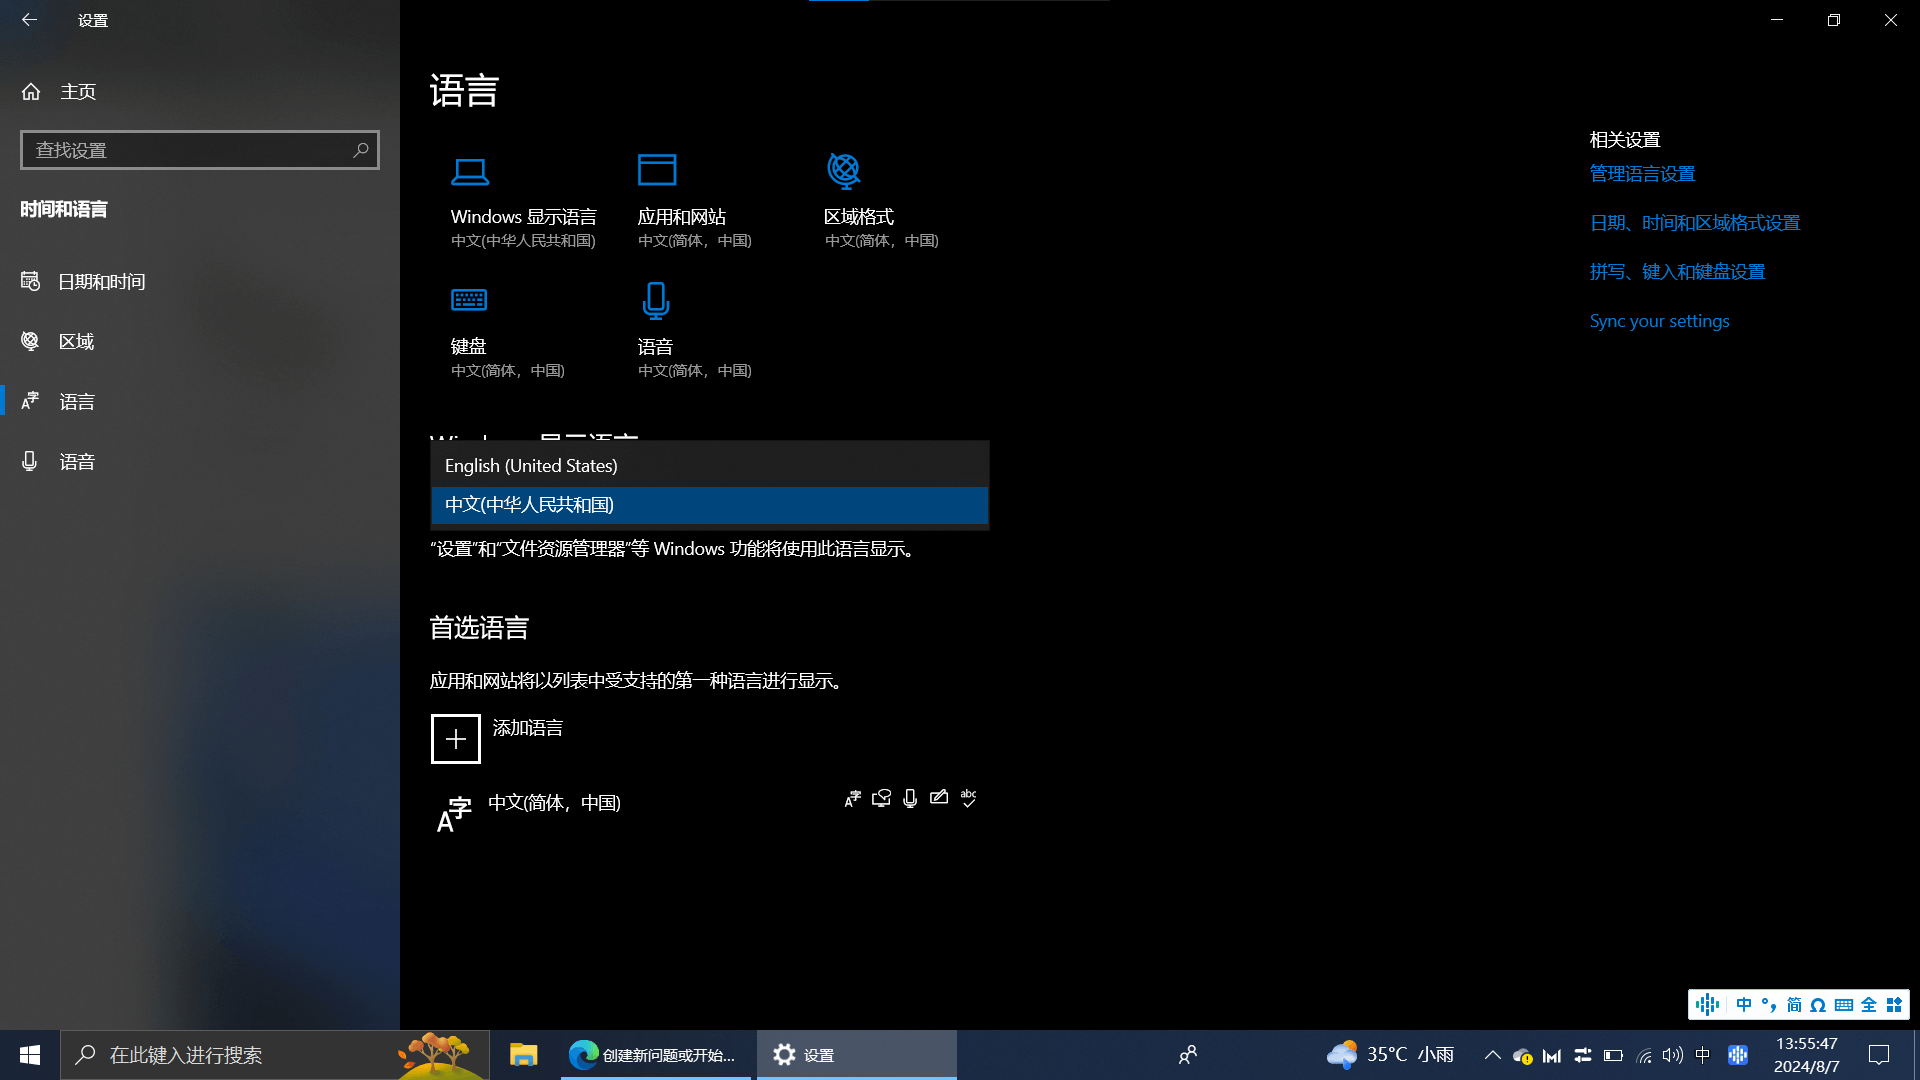Open symbol picker Ω in IME toolbar
The image size is (1920, 1080).
click(x=1818, y=1004)
